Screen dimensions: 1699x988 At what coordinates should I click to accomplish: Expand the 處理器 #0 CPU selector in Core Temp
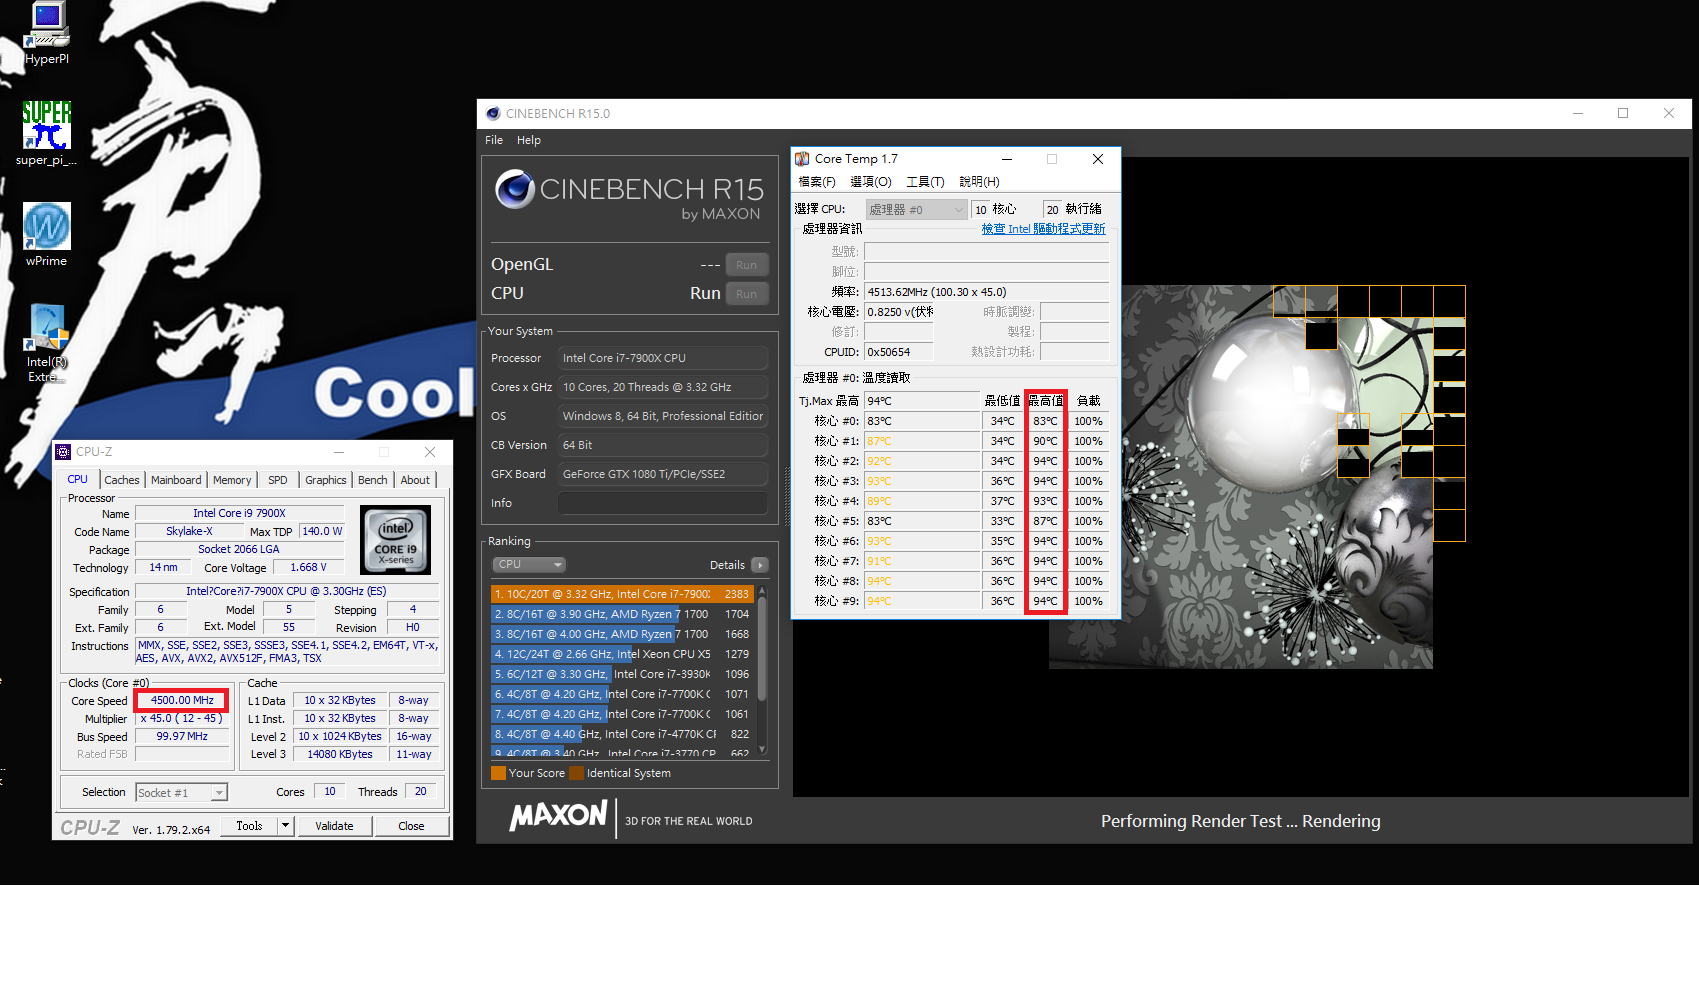click(916, 209)
